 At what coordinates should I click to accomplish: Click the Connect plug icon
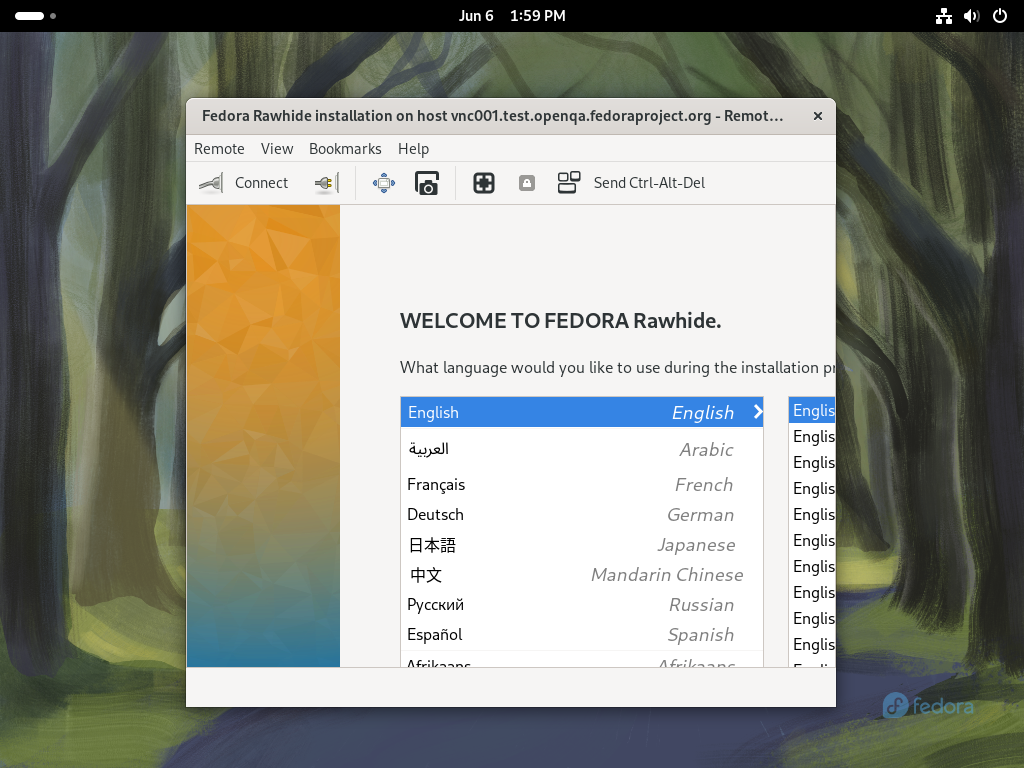pos(211,183)
